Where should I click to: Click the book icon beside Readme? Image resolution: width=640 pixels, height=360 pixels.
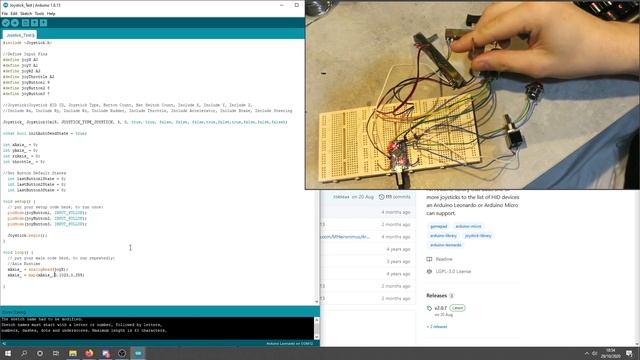pyautogui.click(x=429, y=259)
